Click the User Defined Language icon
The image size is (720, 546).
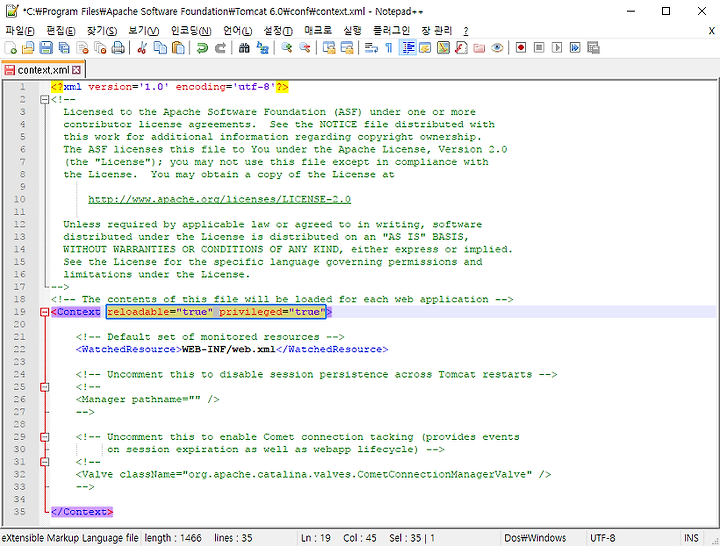click(x=425, y=48)
